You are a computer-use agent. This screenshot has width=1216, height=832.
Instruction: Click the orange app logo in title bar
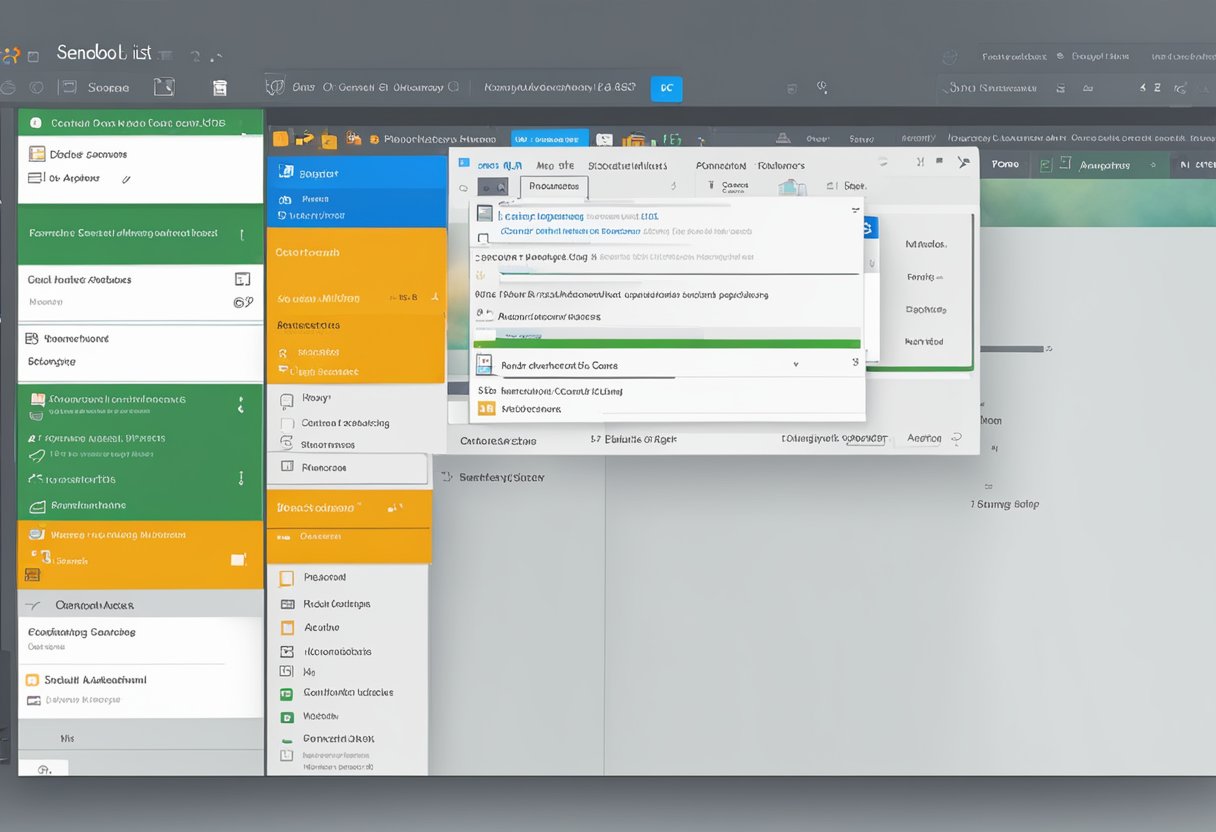[11, 55]
